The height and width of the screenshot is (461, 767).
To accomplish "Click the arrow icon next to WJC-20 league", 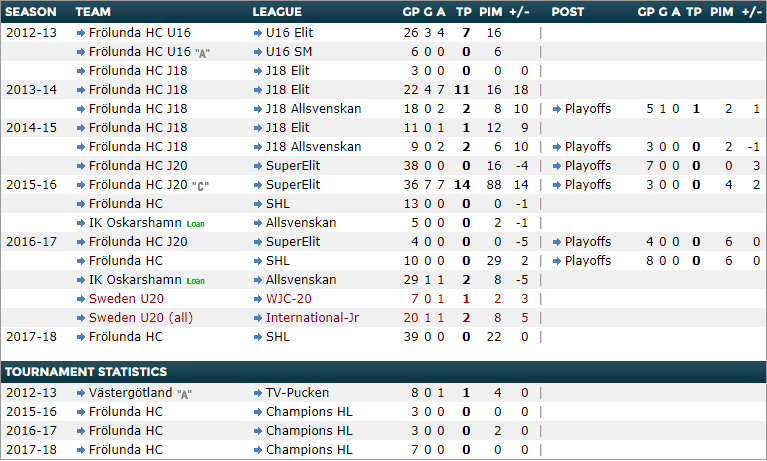I will click(x=258, y=299).
